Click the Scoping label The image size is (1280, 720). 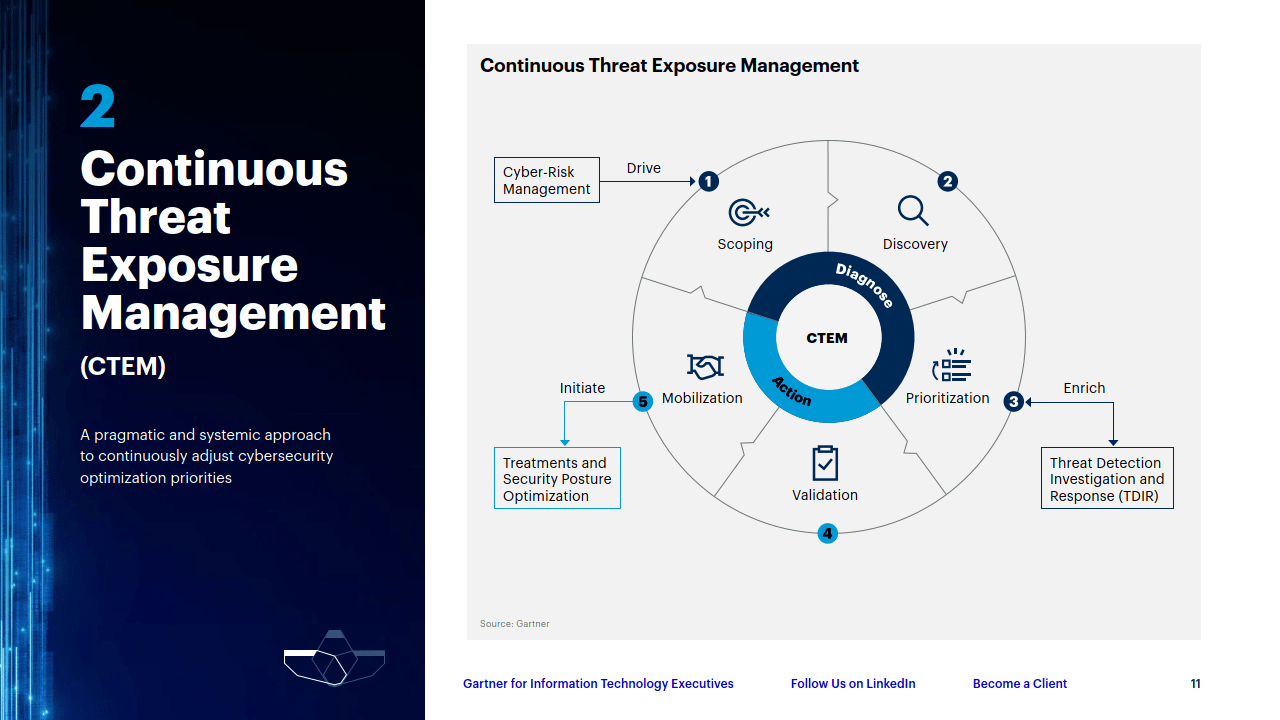coord(745,244)
